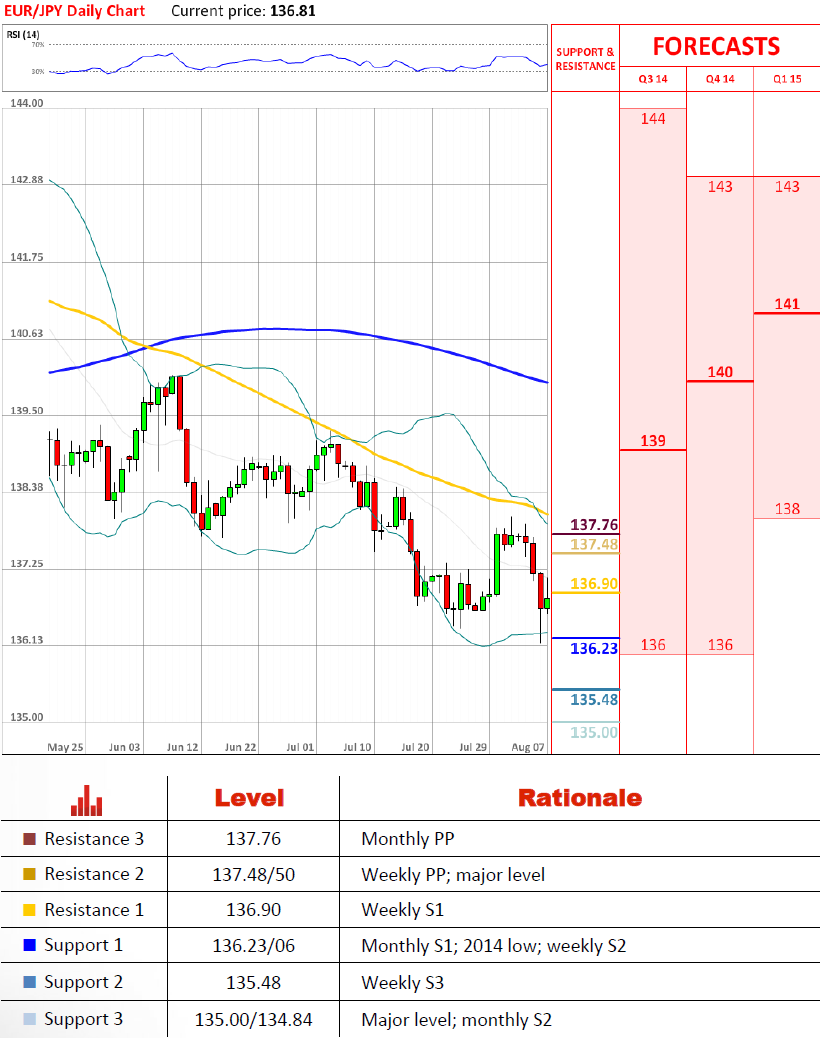This screenshot has height=1038, width=820.
Task: Click the 136 low forecast in Q4 14
Action: point(720,645)
